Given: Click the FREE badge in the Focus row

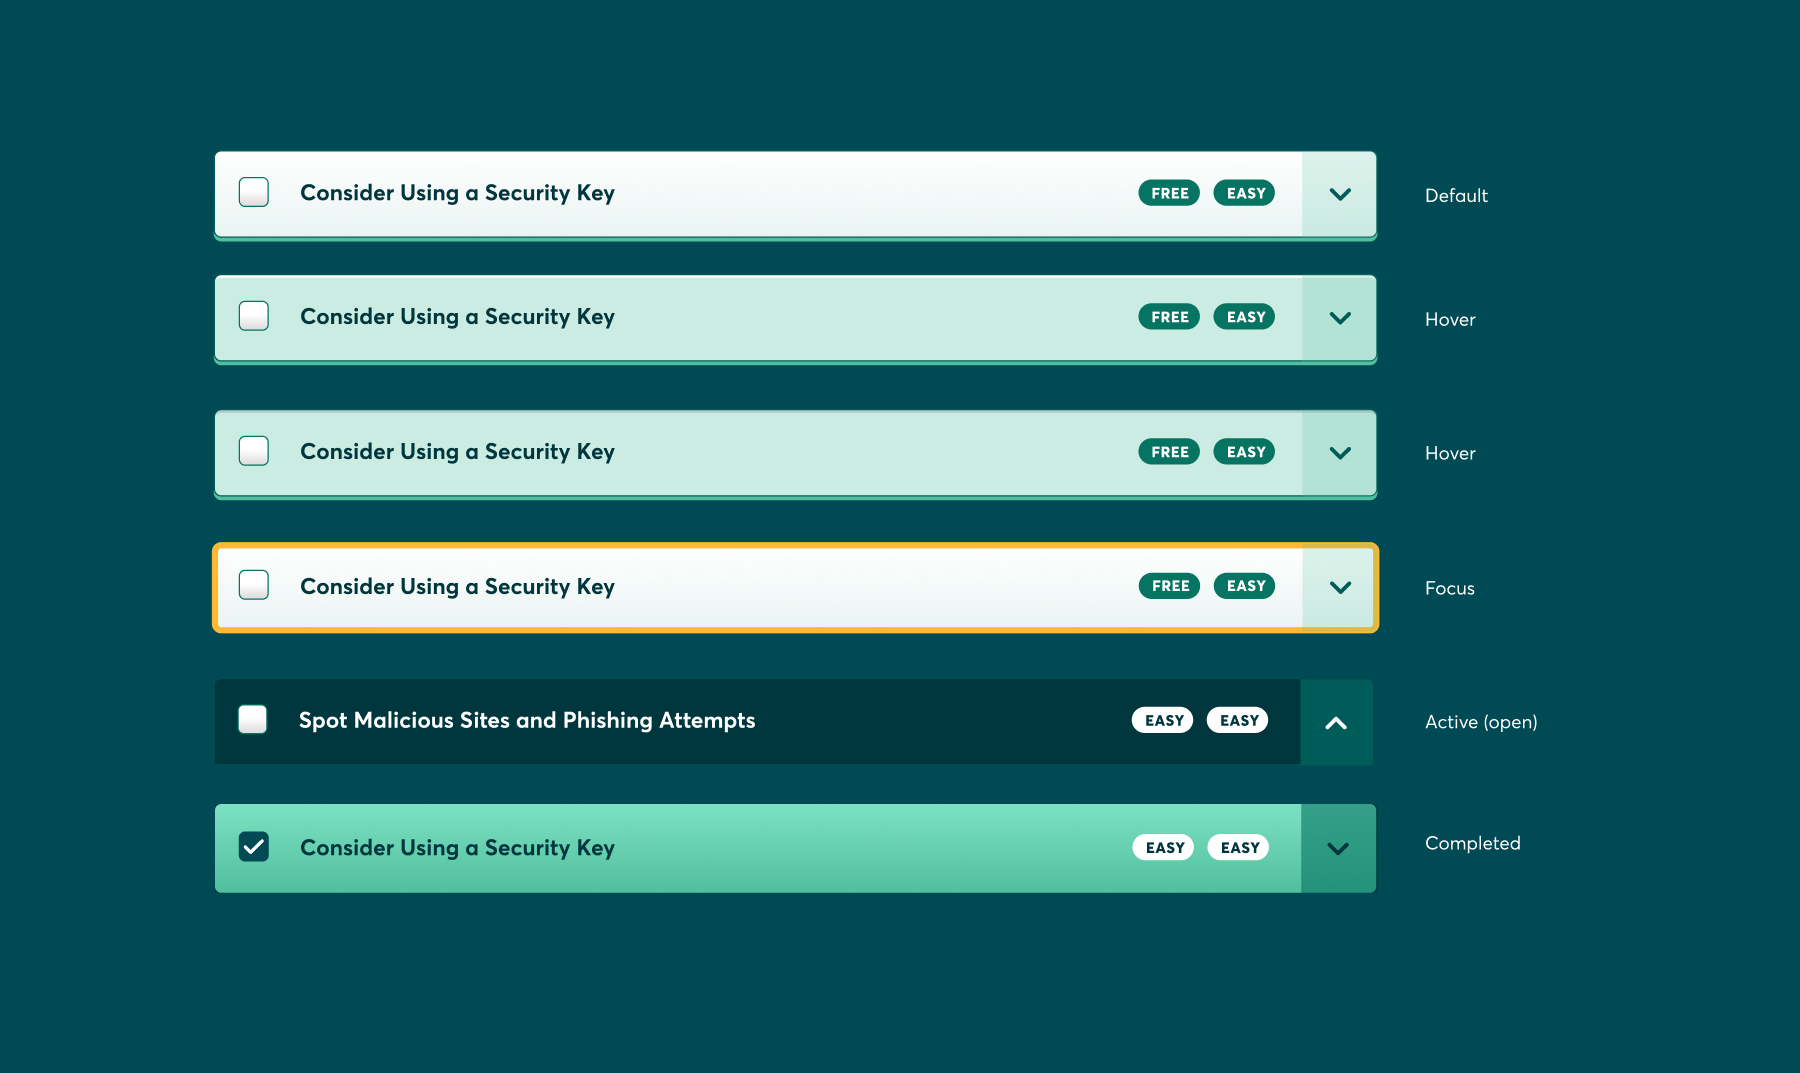Looking at the screenshot, I should (x=1169, y=586).
